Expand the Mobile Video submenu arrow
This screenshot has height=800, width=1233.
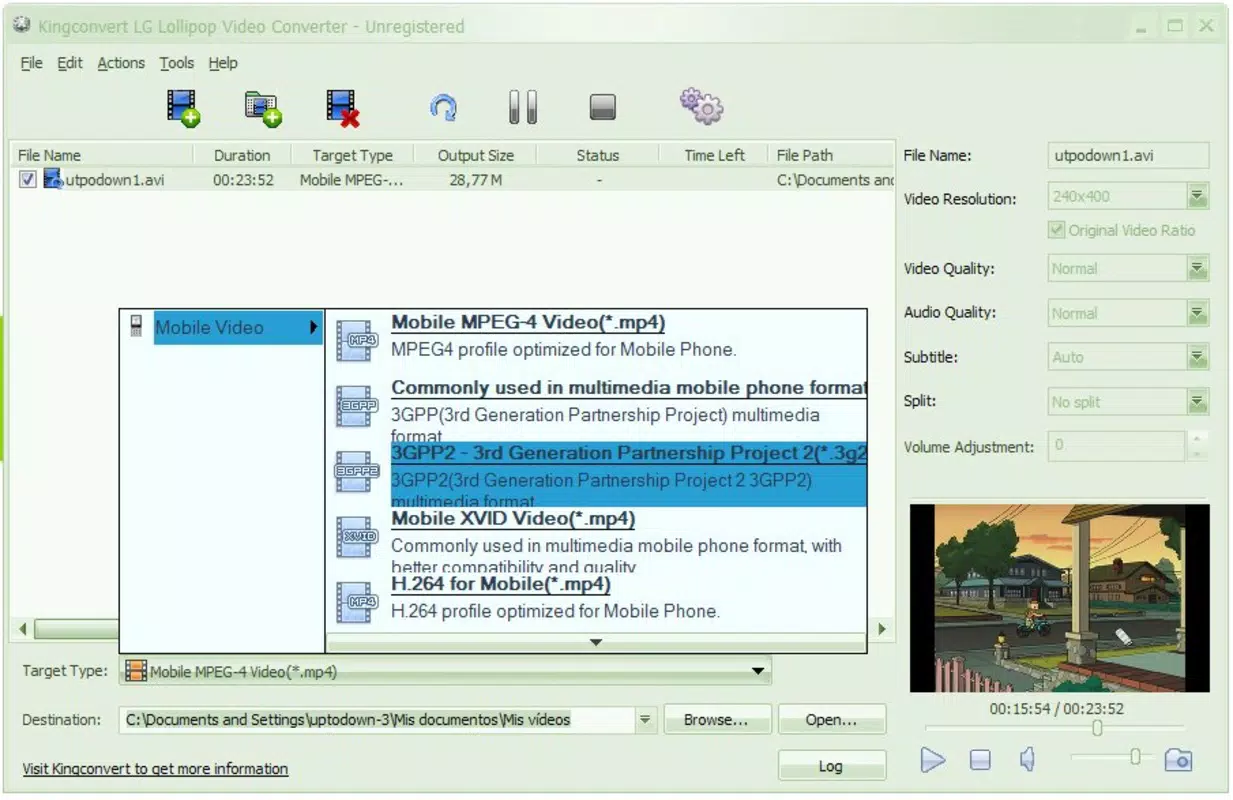coord(313,327)
